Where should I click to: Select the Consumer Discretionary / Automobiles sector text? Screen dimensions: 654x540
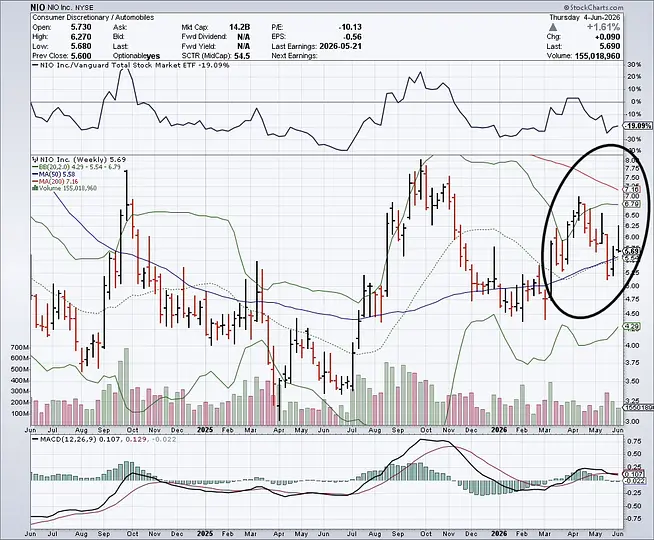point(93,17)
